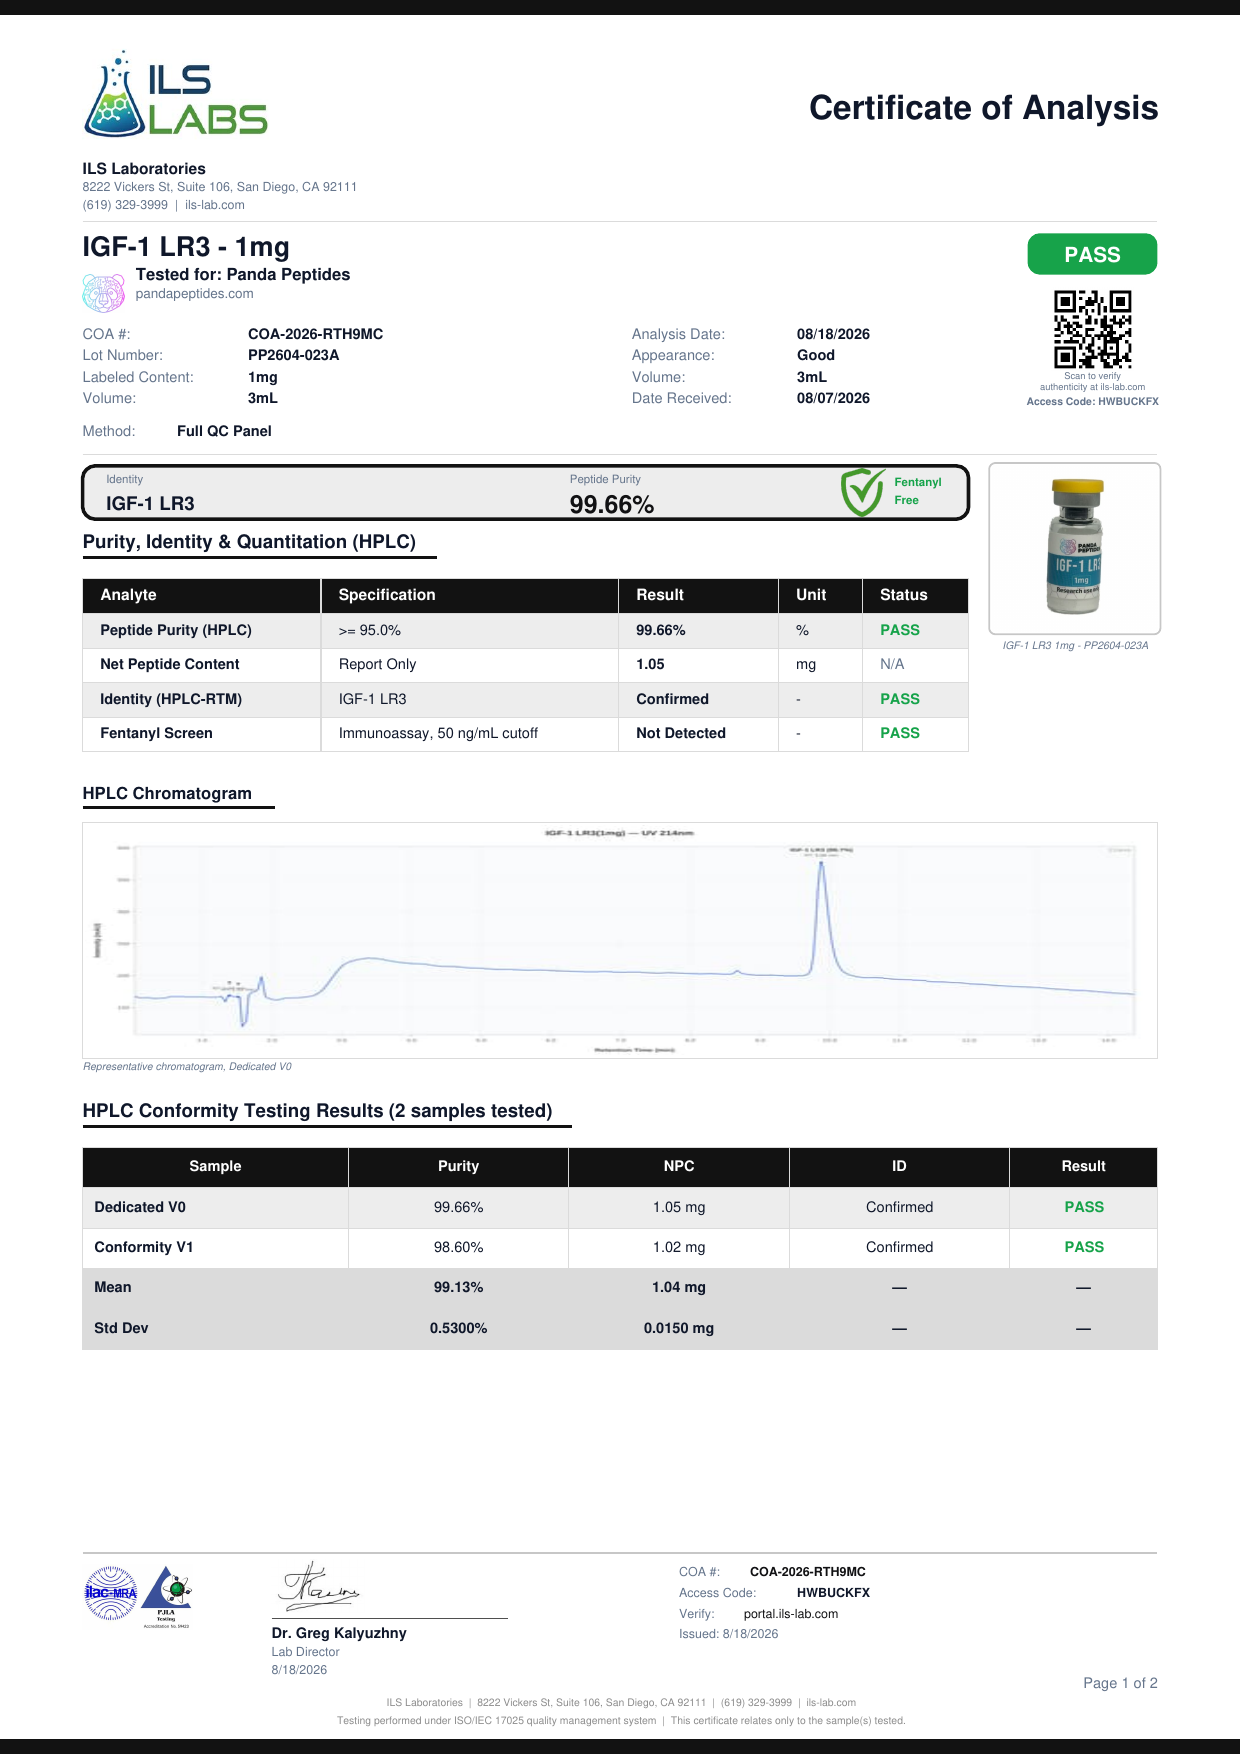Click the QR code for verification
The image size is (1241, 1754).
[1092, 329]
